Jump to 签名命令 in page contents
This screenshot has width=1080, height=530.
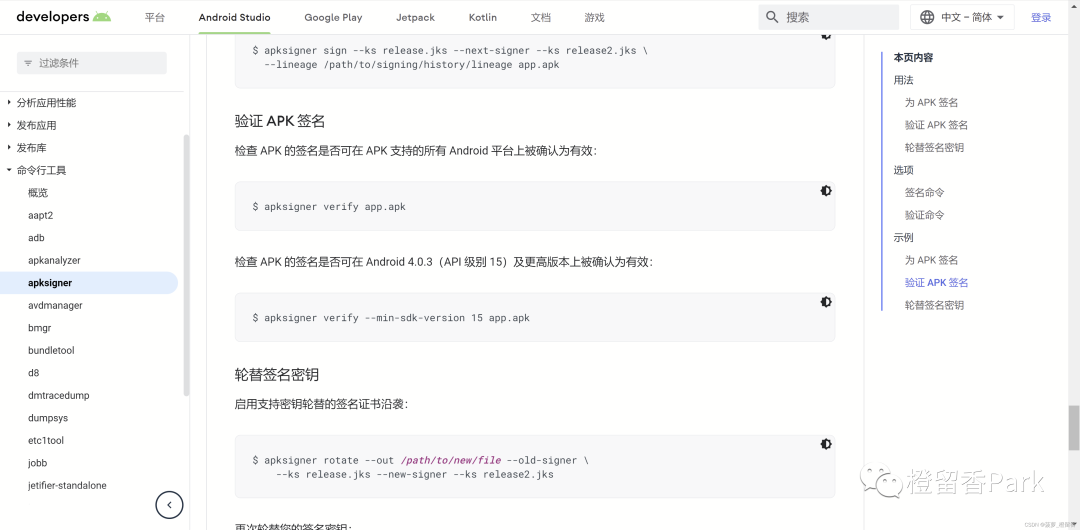(x=924, y=193)
